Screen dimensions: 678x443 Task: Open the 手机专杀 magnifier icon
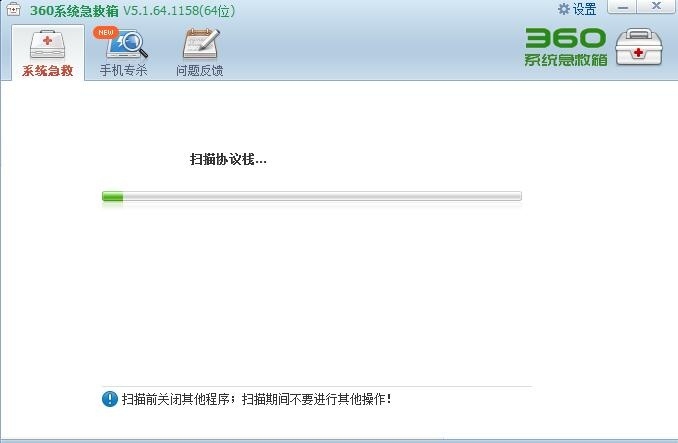click(127, 44)
